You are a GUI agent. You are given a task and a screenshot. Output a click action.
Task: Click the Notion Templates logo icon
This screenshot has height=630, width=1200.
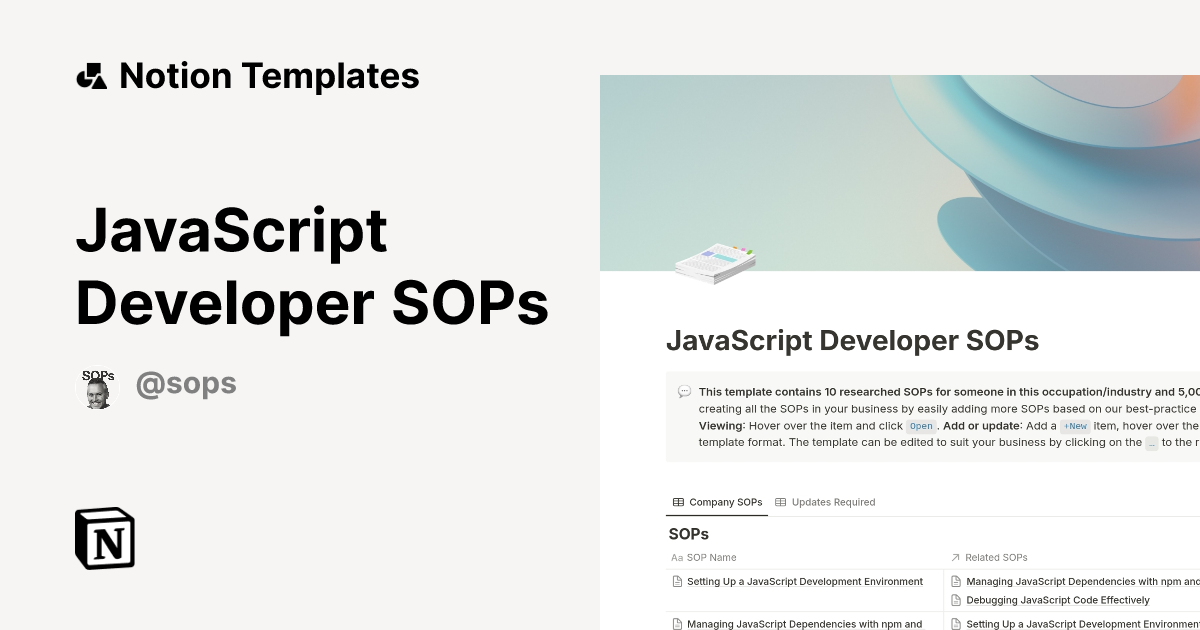tap(91, 75)
